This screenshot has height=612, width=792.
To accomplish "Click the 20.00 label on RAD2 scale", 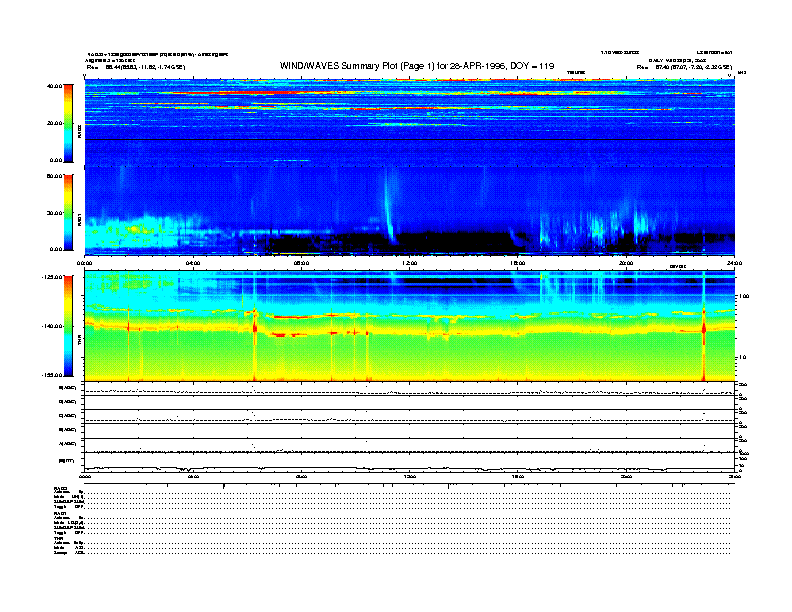I will coord(54,123).
